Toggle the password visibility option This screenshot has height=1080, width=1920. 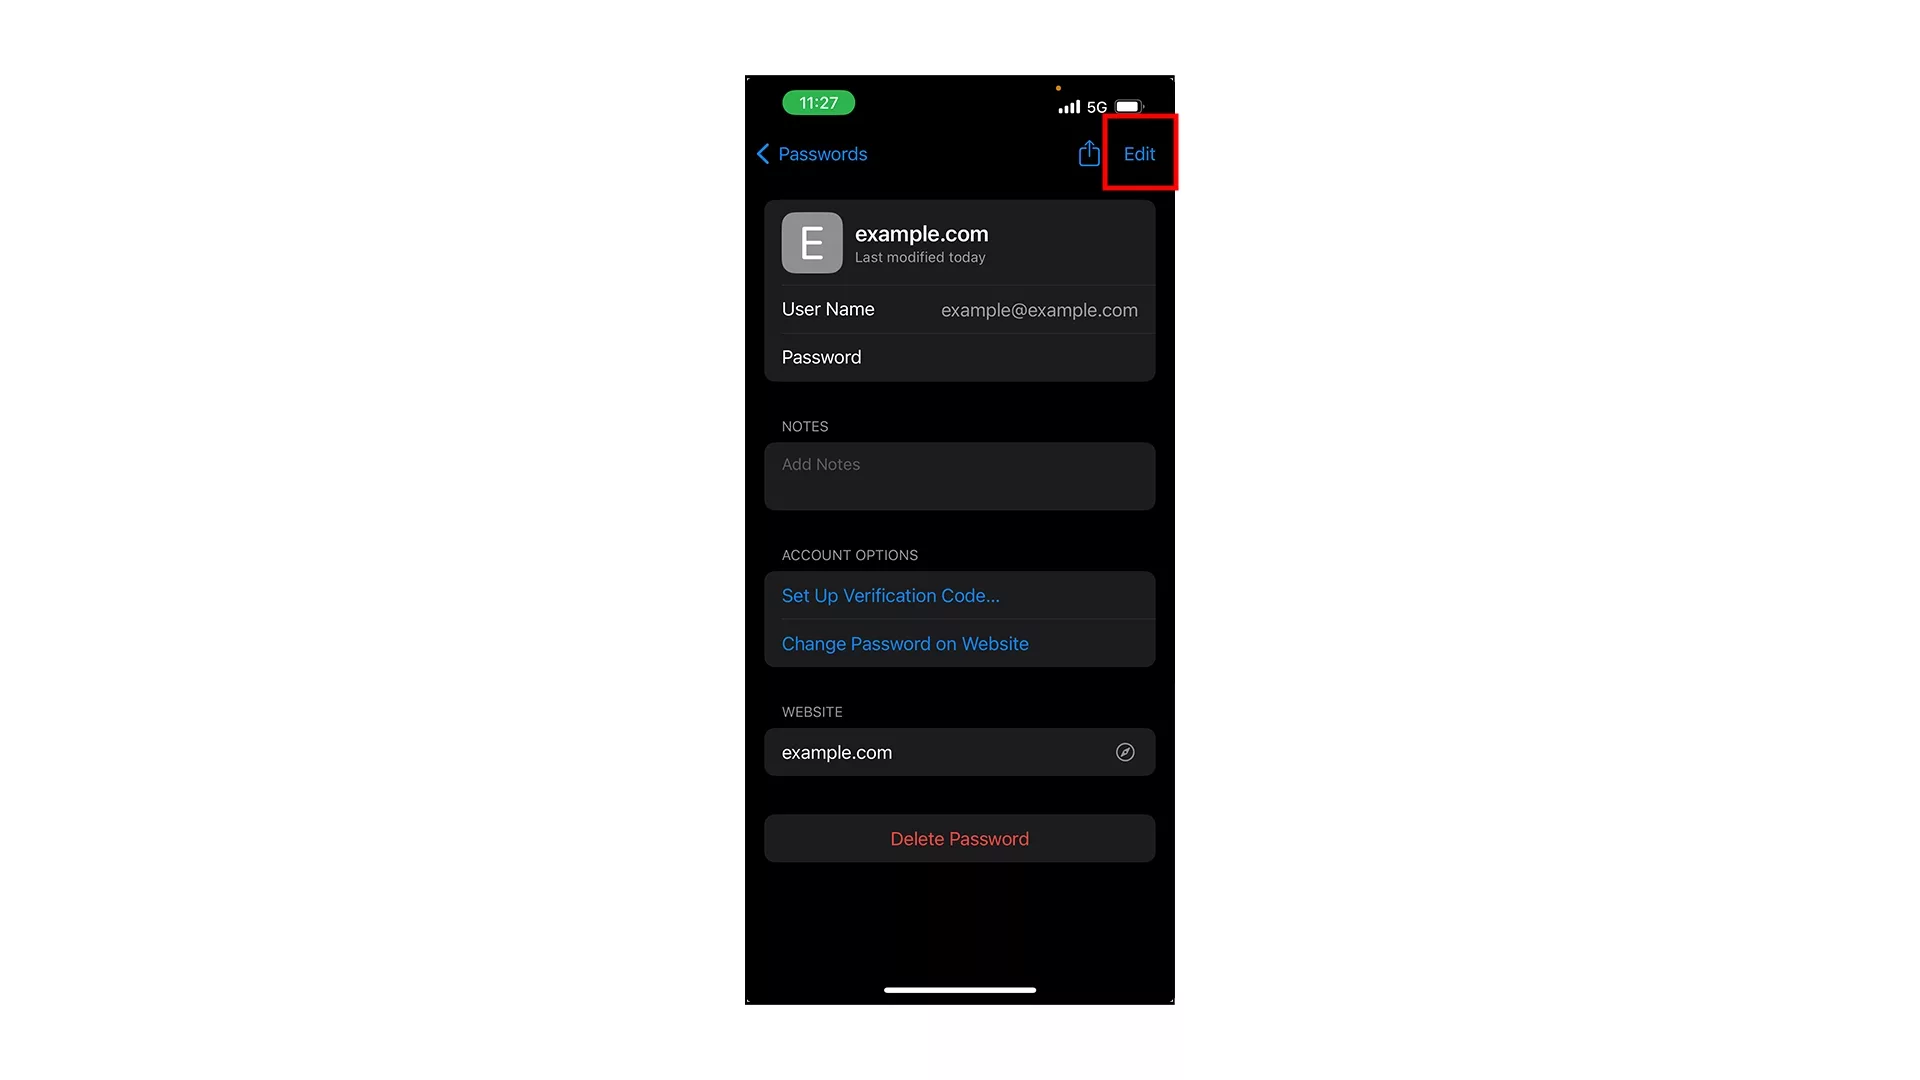click(x=959, y=356)
